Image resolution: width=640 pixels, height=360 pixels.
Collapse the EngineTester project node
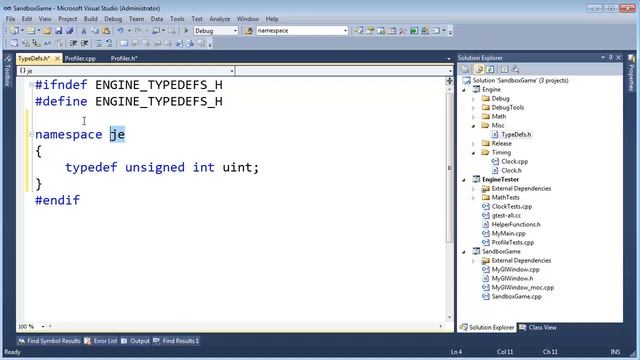(x=464, y=180)
